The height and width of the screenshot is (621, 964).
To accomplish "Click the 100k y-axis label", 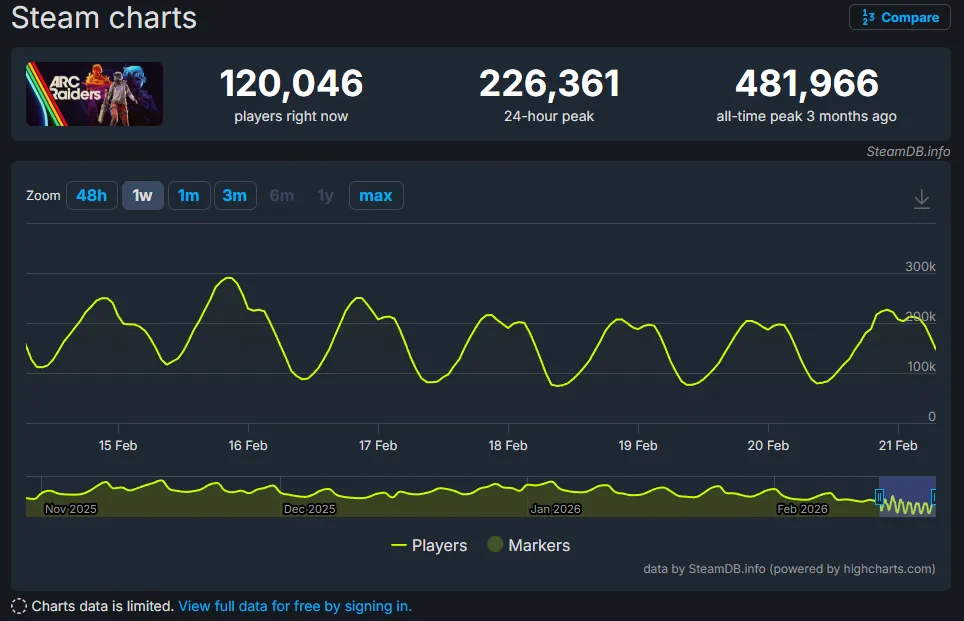I will click(921, 366).
